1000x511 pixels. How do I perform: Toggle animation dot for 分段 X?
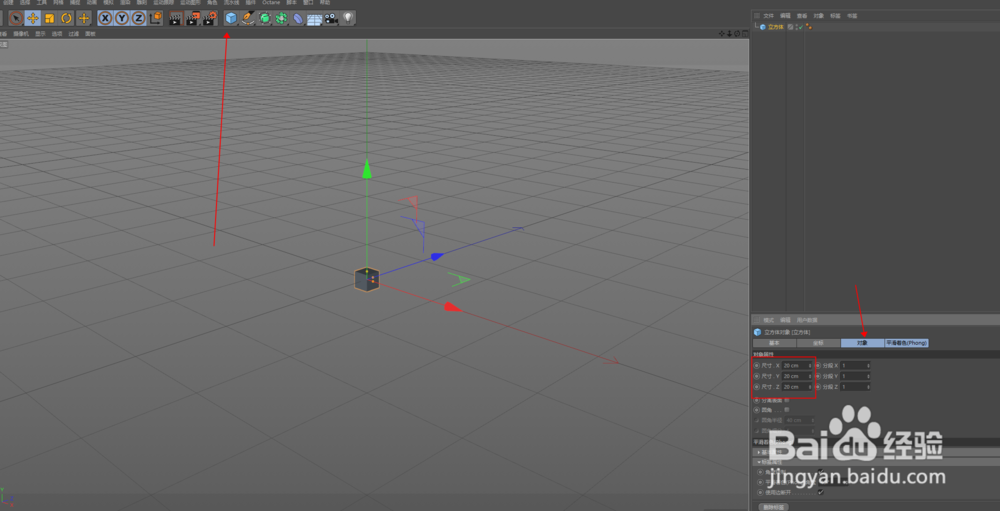pos(818,366)
